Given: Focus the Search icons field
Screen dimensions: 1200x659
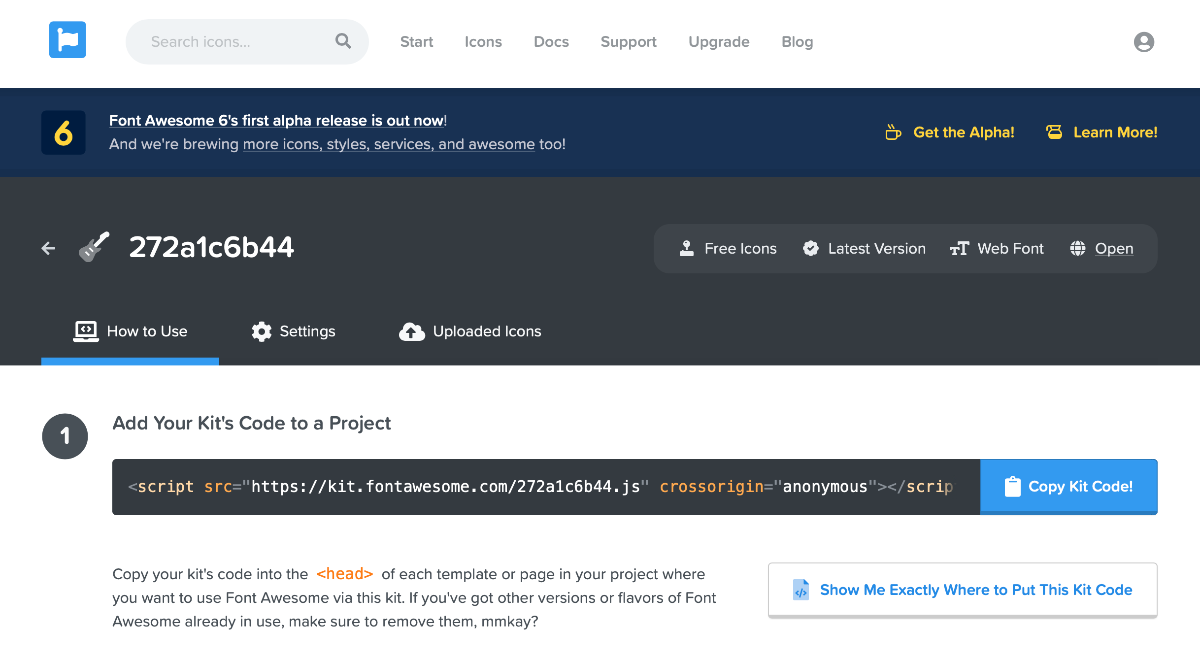Looking at the screenshot, I should [247, 42].
